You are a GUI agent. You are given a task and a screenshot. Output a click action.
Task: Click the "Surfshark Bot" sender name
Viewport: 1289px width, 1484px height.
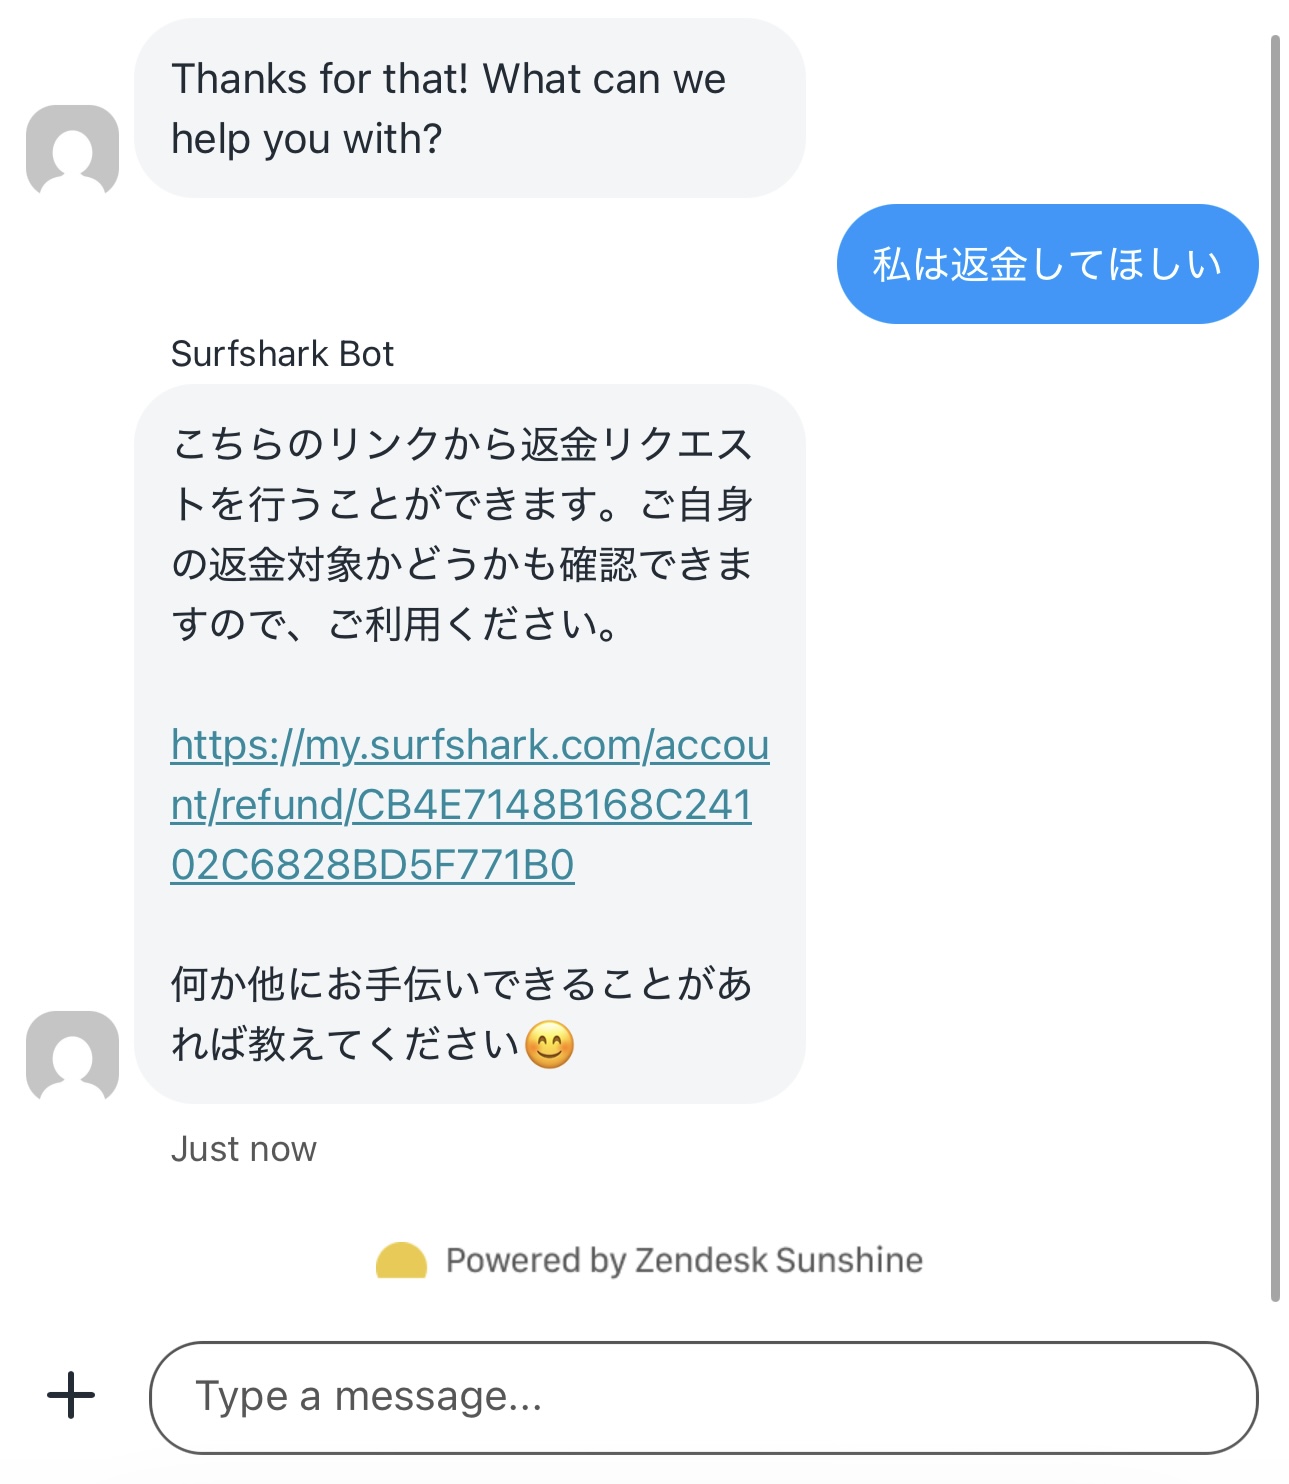click(282, 354)
